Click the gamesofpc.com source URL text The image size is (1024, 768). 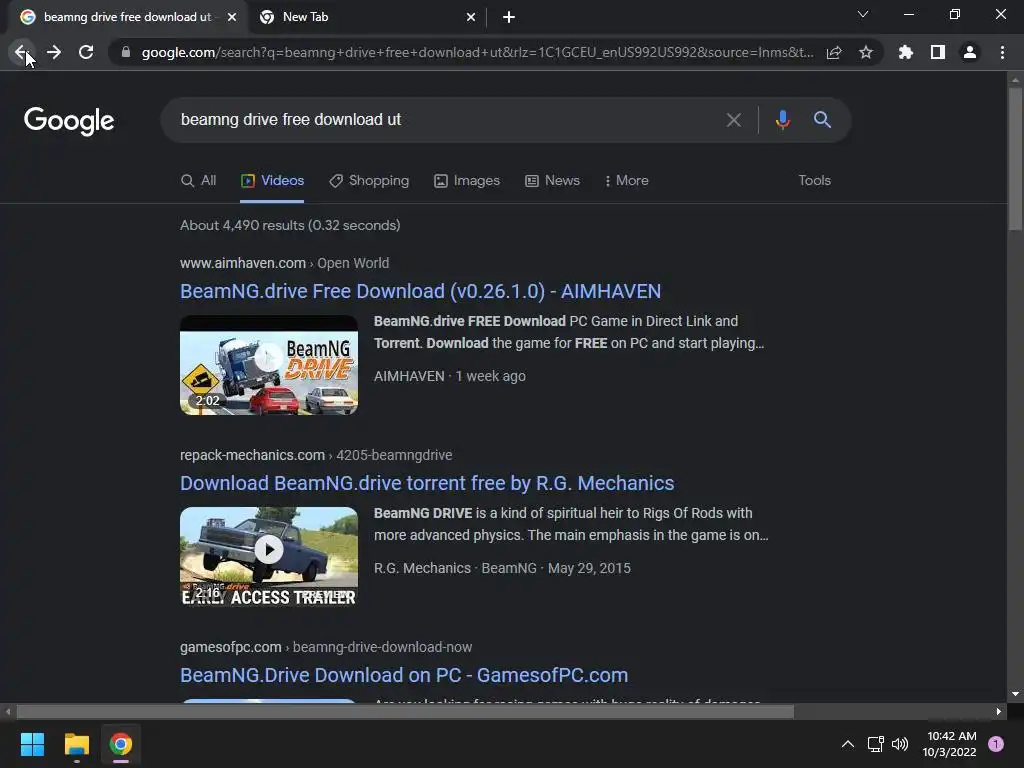pyautogui.click(x=231, y=647)
